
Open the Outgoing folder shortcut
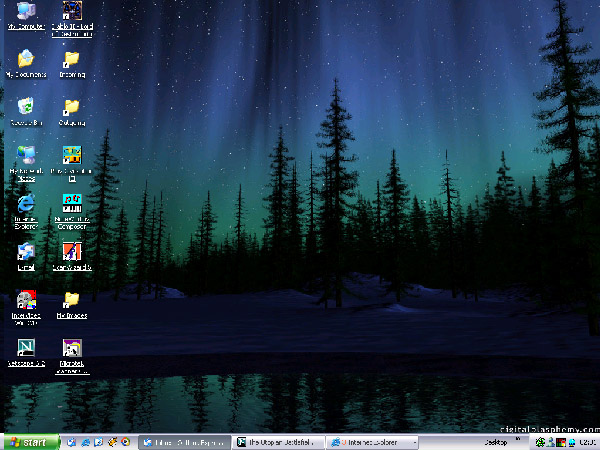click(x=72, y=107)
